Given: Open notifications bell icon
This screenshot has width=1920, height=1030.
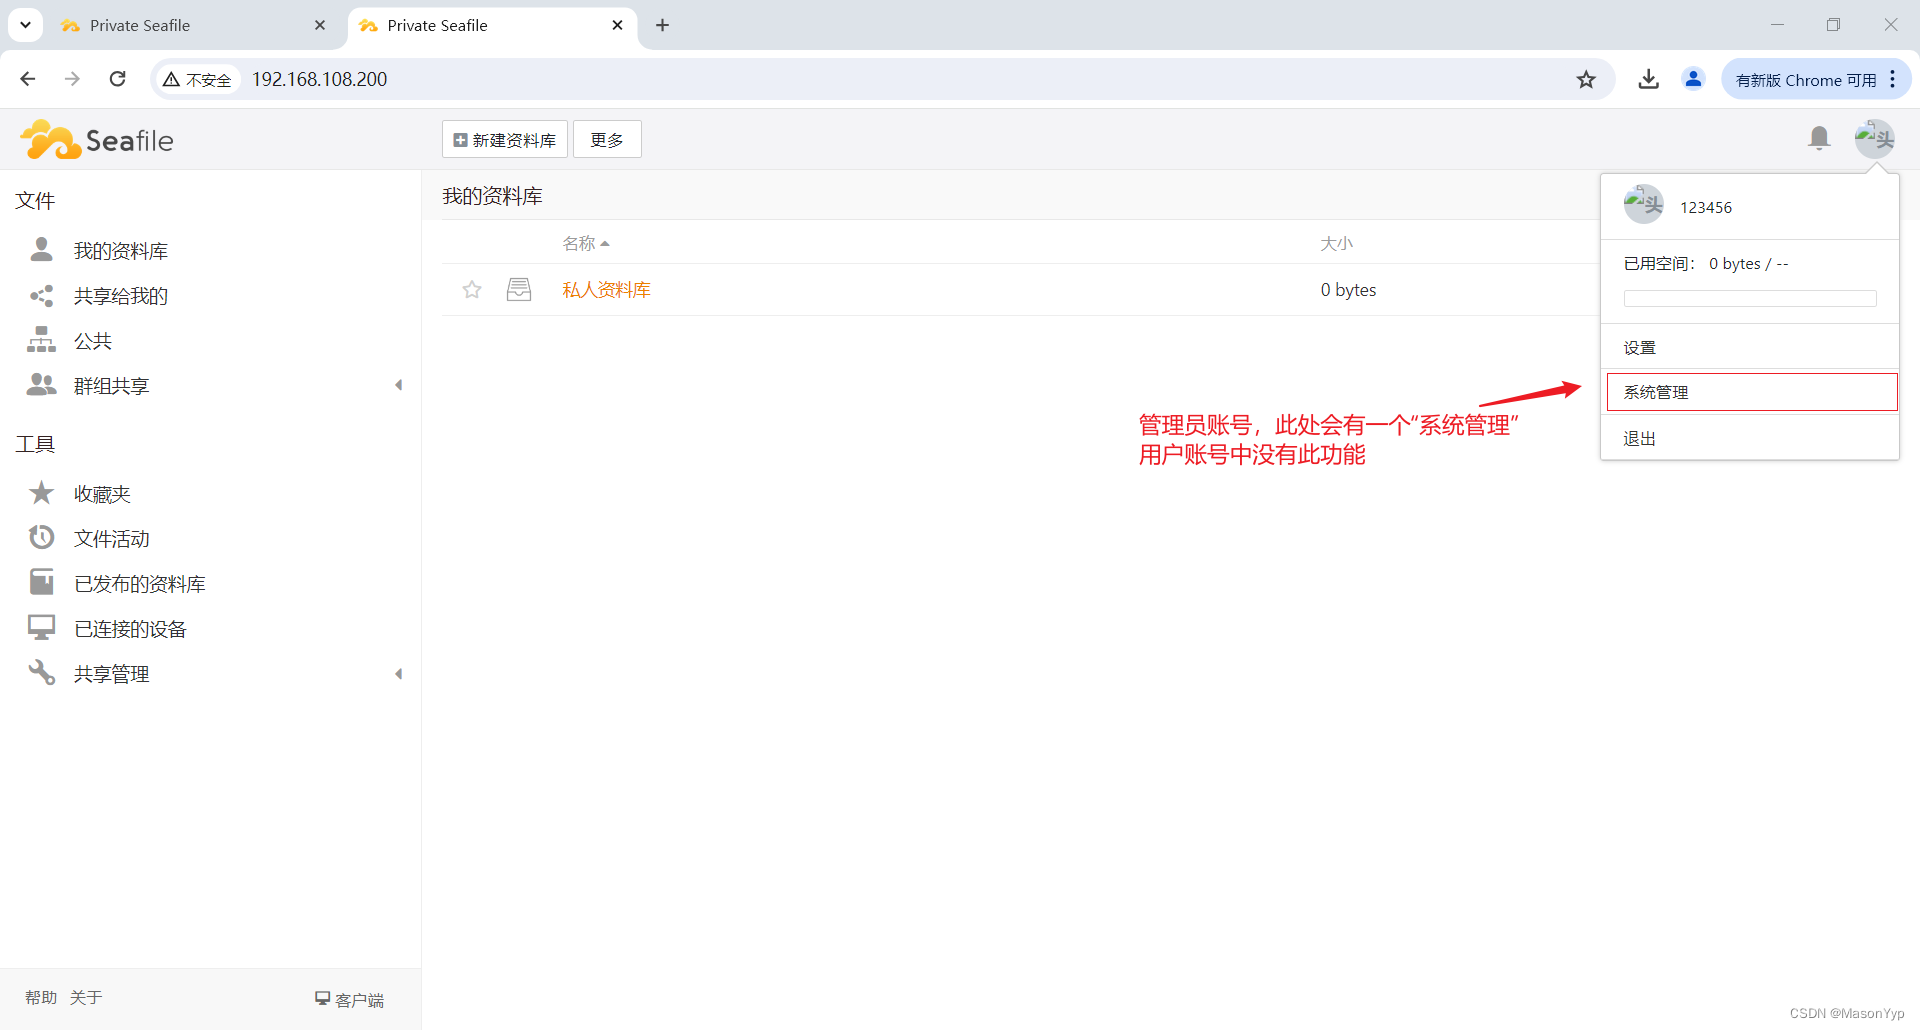Looking at the screenshot, I should 1819,138.
